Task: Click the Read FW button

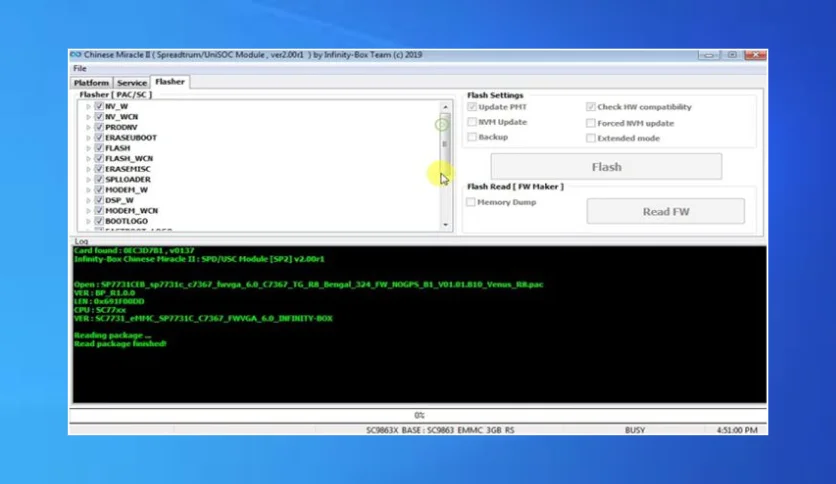Action: [666, 212]
